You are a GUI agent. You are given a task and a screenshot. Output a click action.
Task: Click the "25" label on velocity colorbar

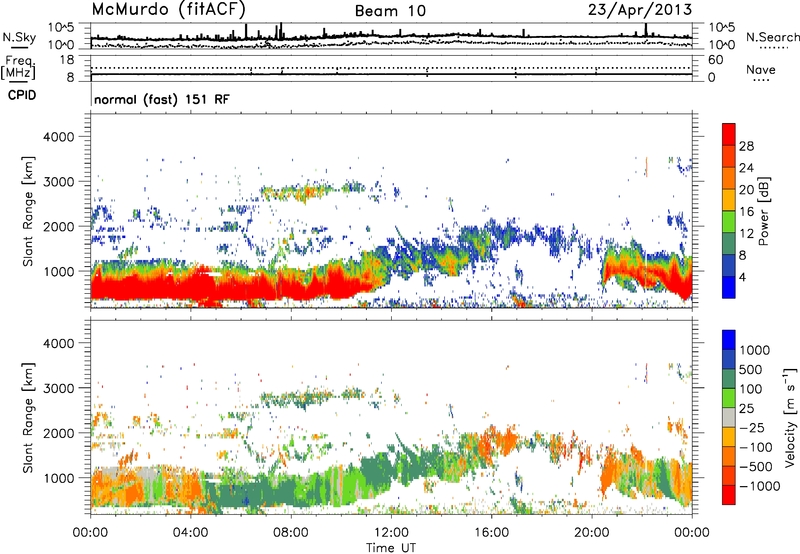[x=746, y=408]
